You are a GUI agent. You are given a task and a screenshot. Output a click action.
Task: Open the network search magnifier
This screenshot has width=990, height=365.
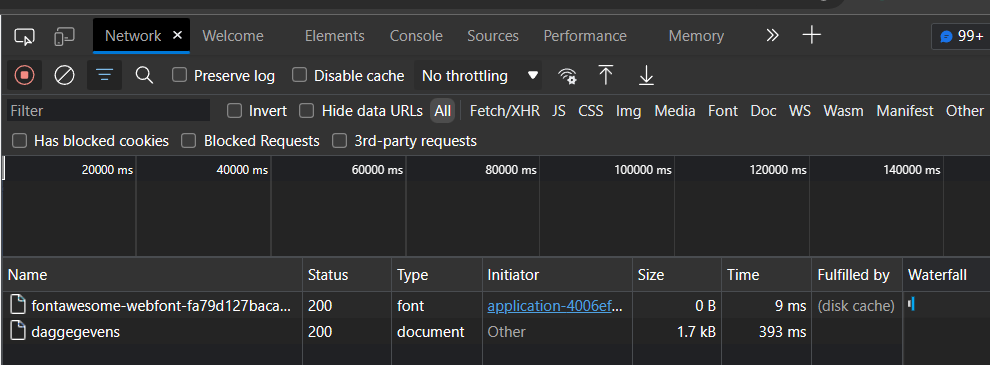click(x=145, y=76)
